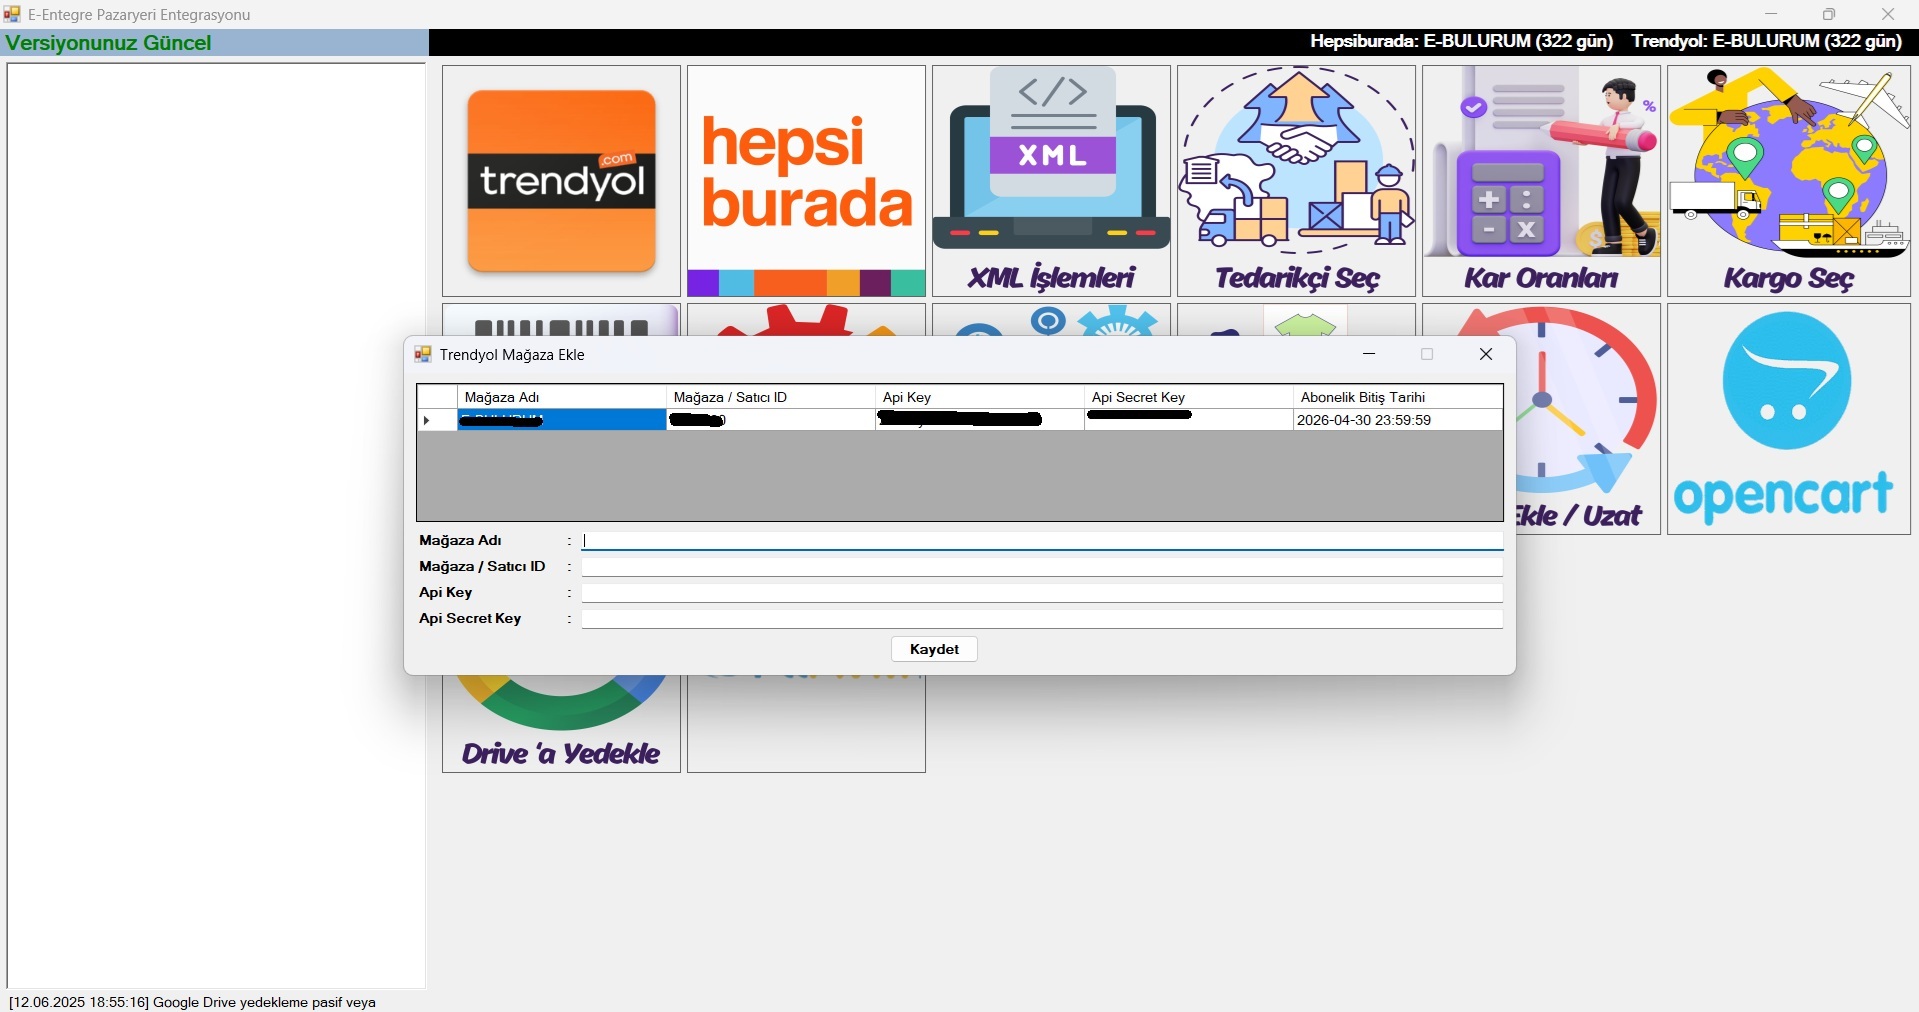
Task: Click the E-Entegre app icon in title bar
Action: (x=12, y=14)
